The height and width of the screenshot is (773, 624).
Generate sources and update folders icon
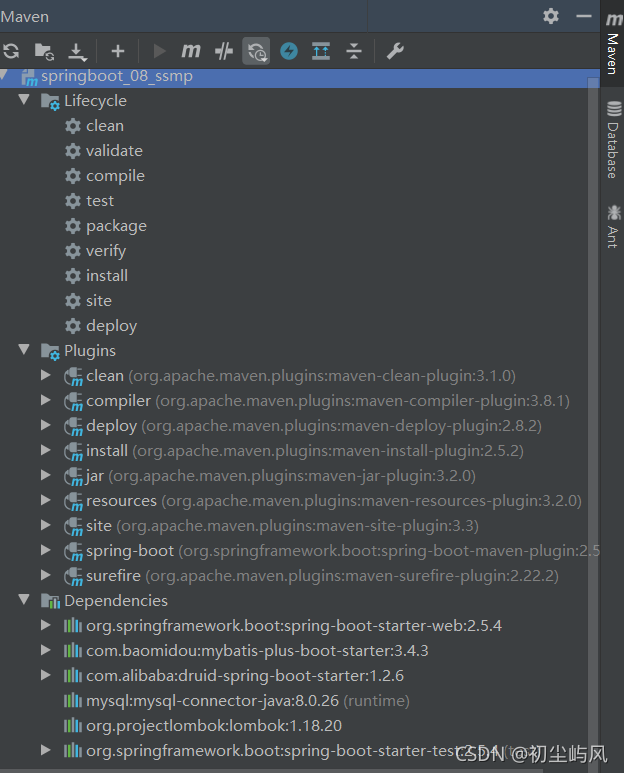pyautogui.click(x=44, y=51)
